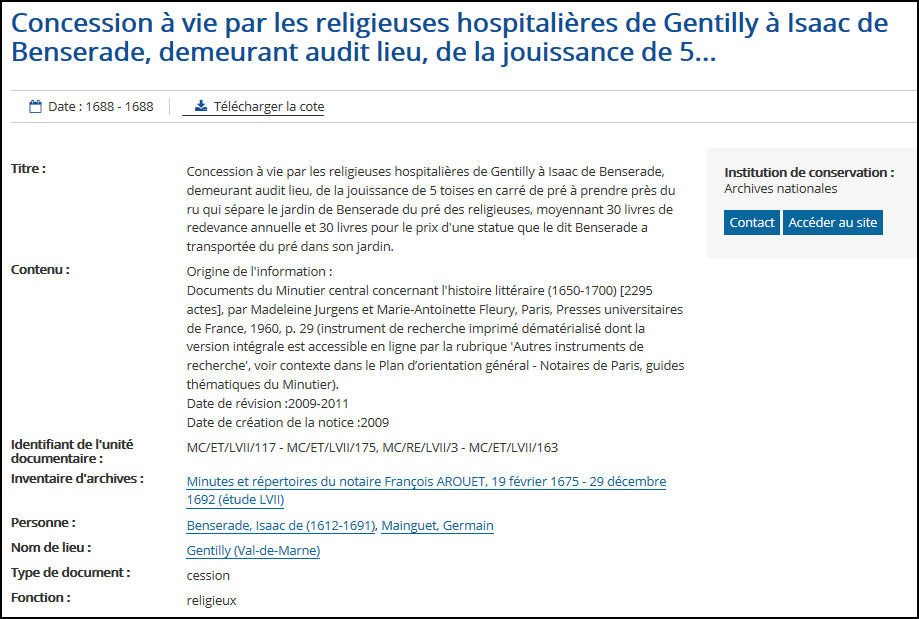Click the calendar icon beside the date
919x619 pixels.
point(36,107)
